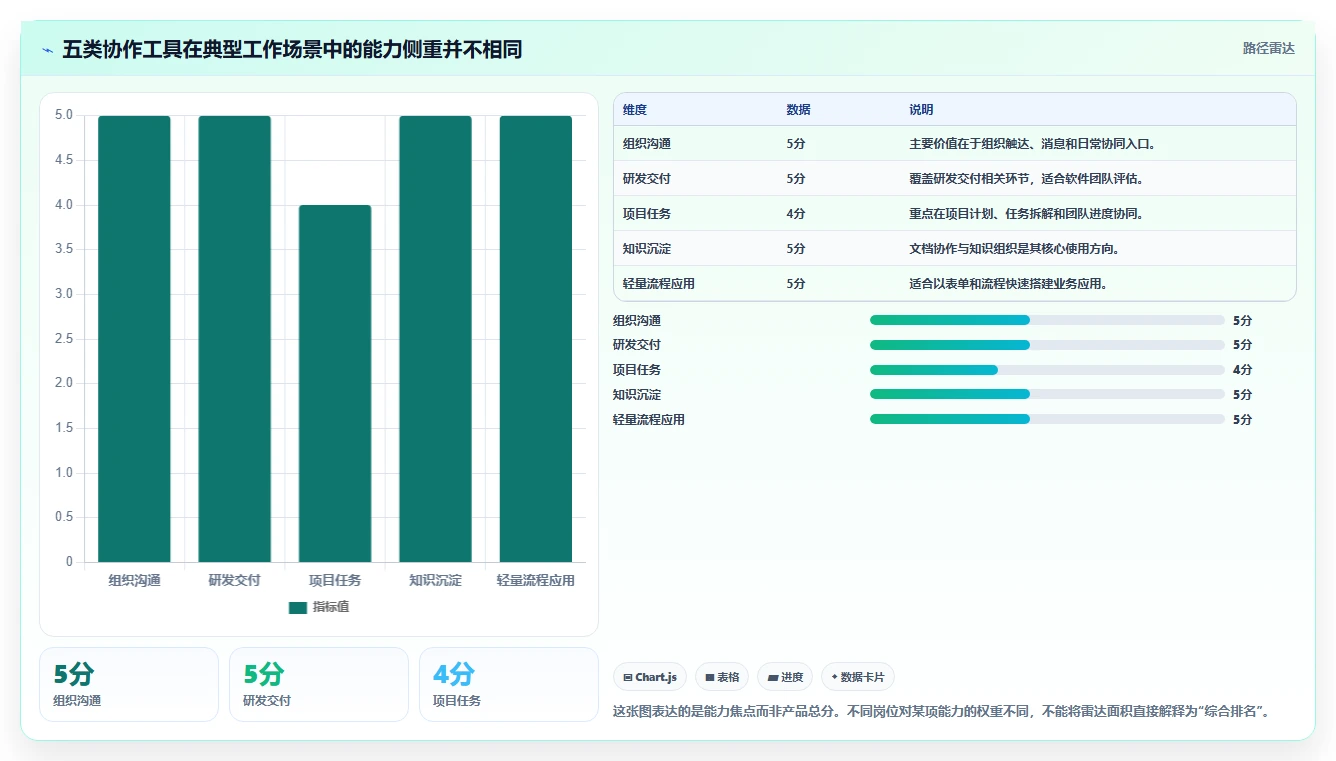Click the 轻量流程应用 bar in the chart

pyautogui.click(x=536, y=339)
